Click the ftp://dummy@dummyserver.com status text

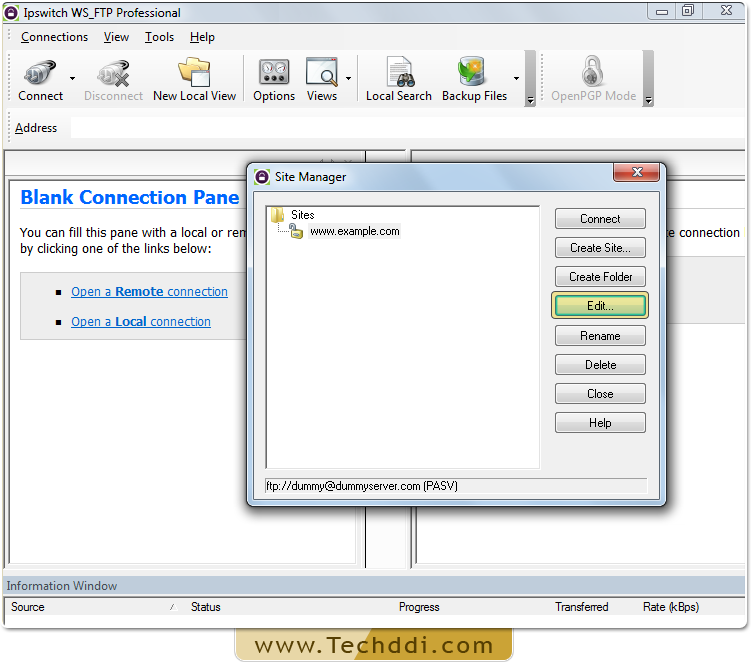tap(362, 486)
